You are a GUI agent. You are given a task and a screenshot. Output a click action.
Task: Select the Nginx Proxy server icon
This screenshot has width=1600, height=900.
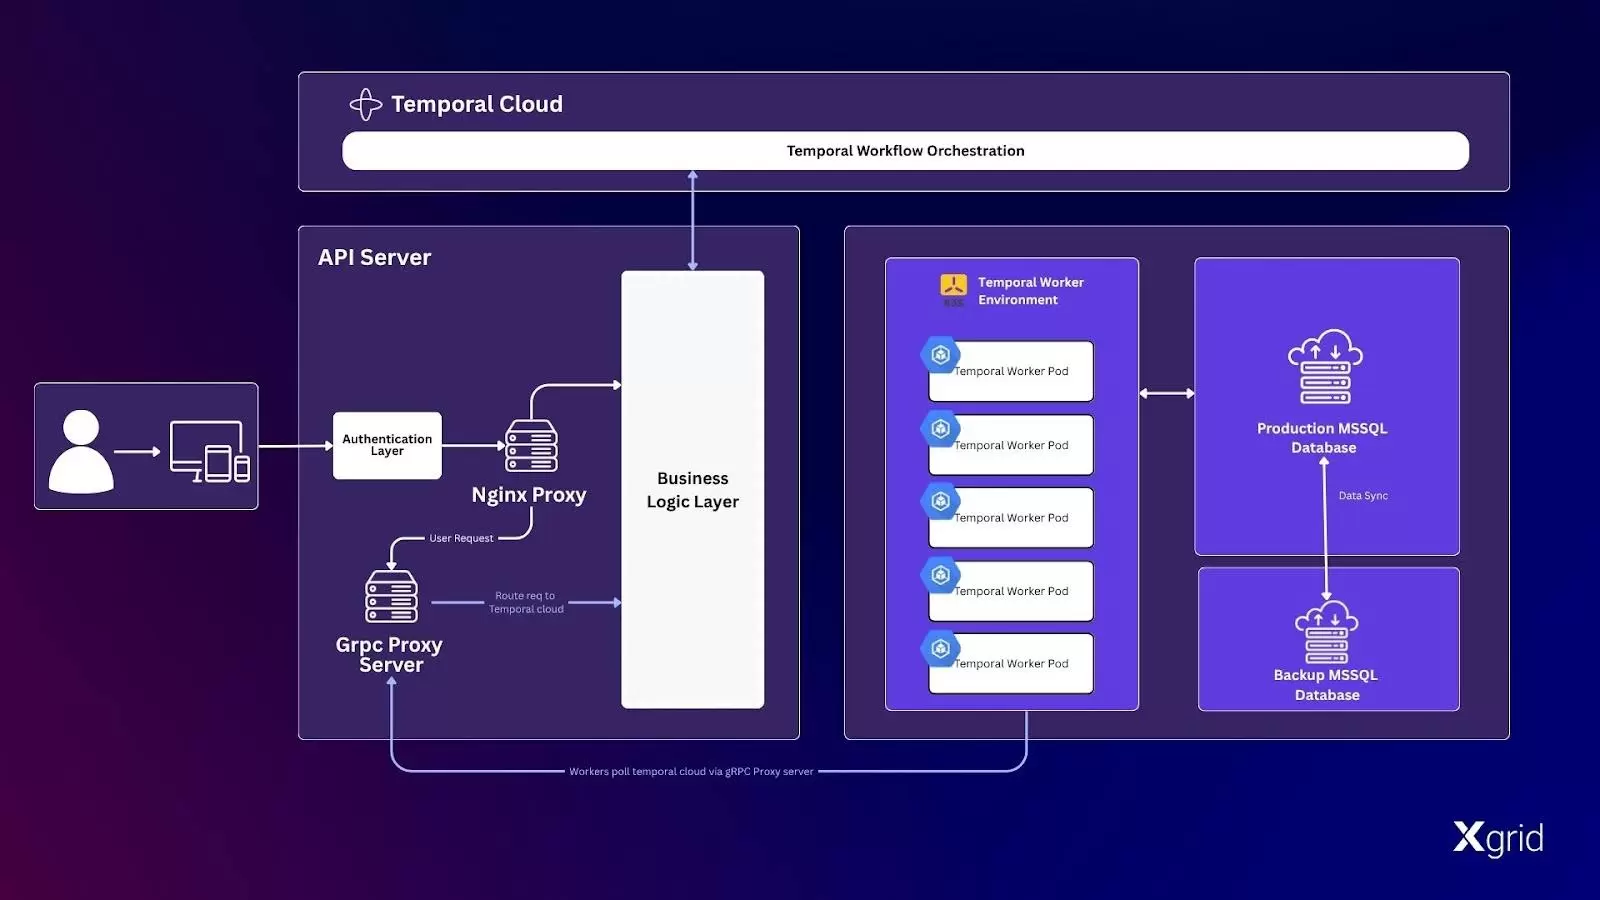coord(531,446)
